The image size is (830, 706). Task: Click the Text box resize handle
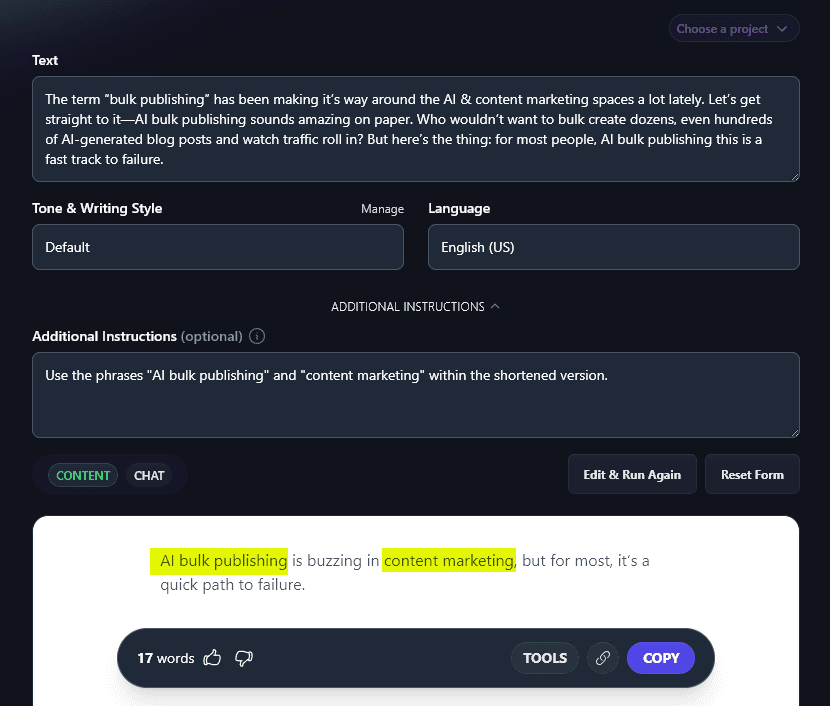[795, 179]
